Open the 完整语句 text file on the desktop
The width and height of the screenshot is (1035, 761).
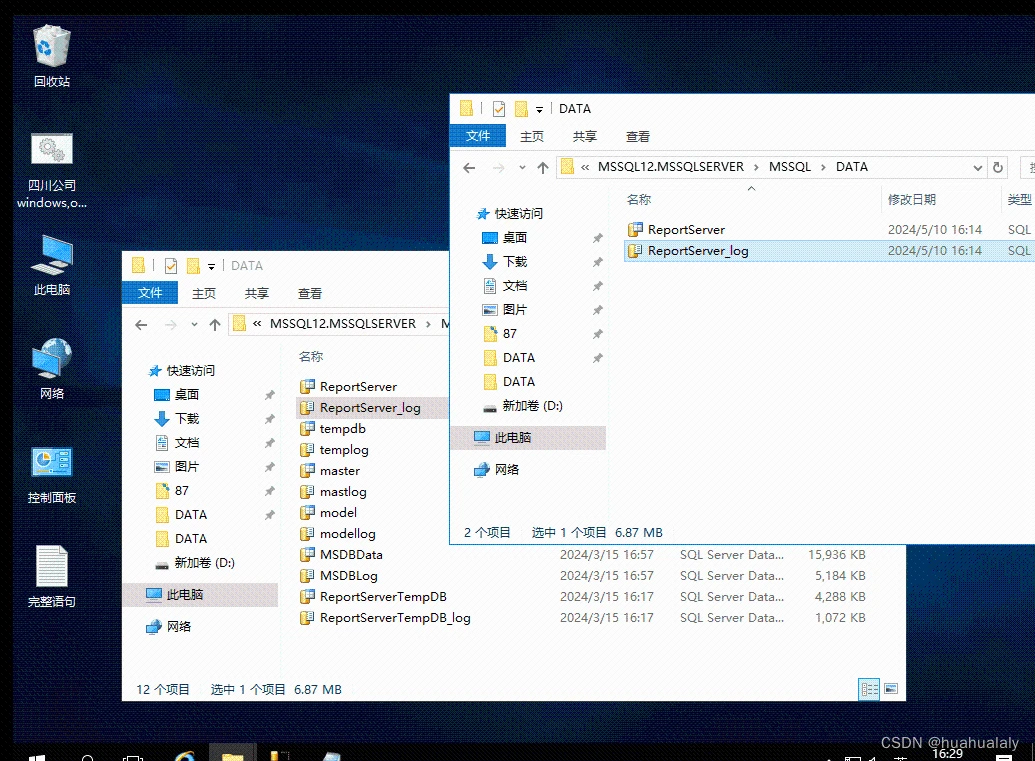(51, 576)
